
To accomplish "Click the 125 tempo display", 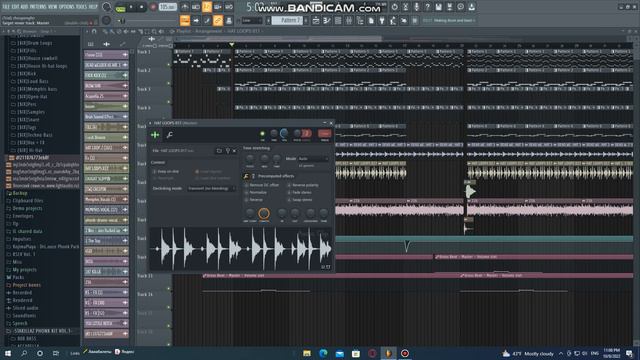I will click(x=167, y=7).
